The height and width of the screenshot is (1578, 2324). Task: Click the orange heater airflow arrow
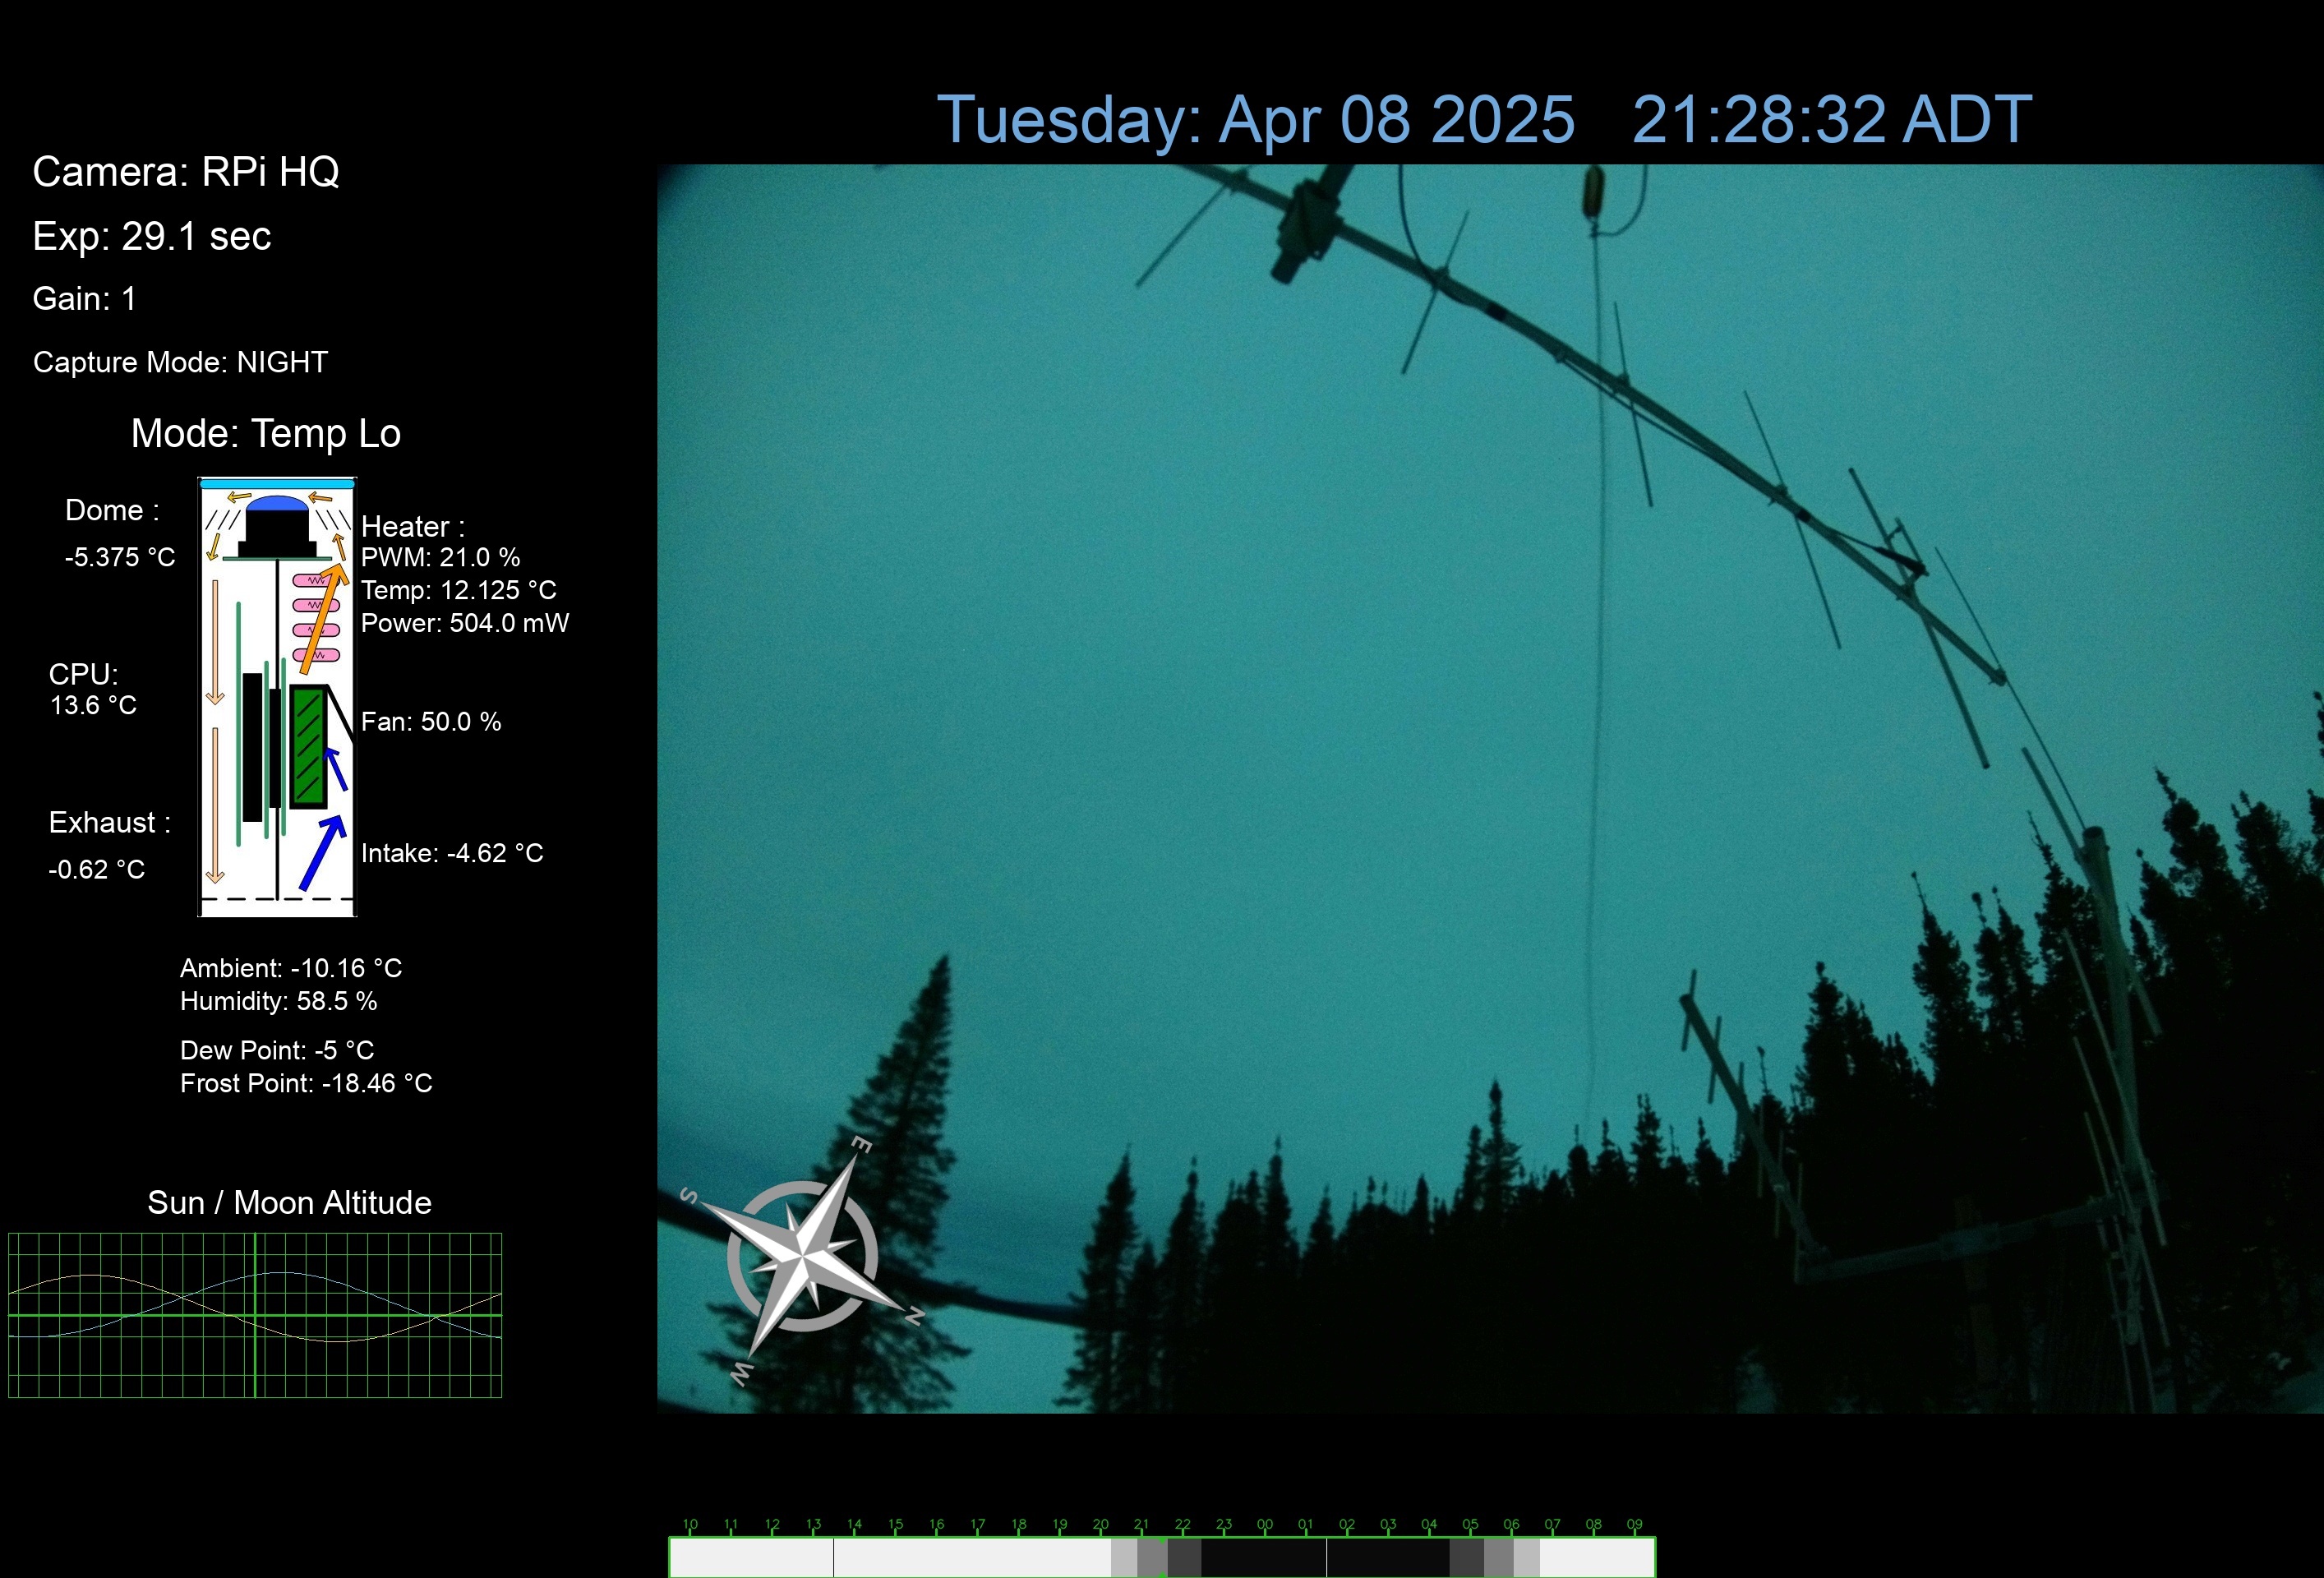322,620
